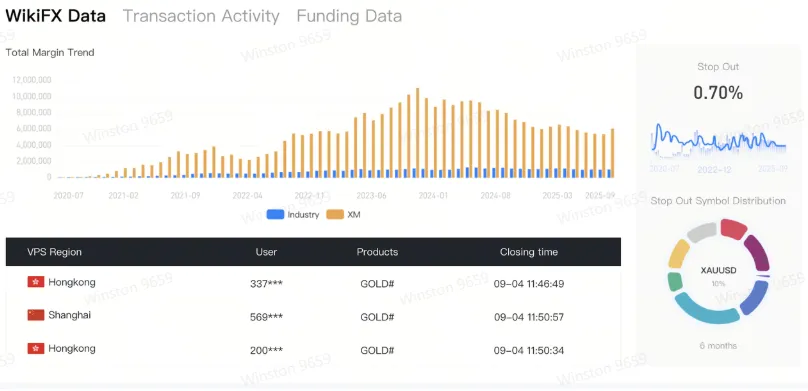808x391 pixels.
Task: Click closing time 09-04 11:46:49
Action: [529, 284]
